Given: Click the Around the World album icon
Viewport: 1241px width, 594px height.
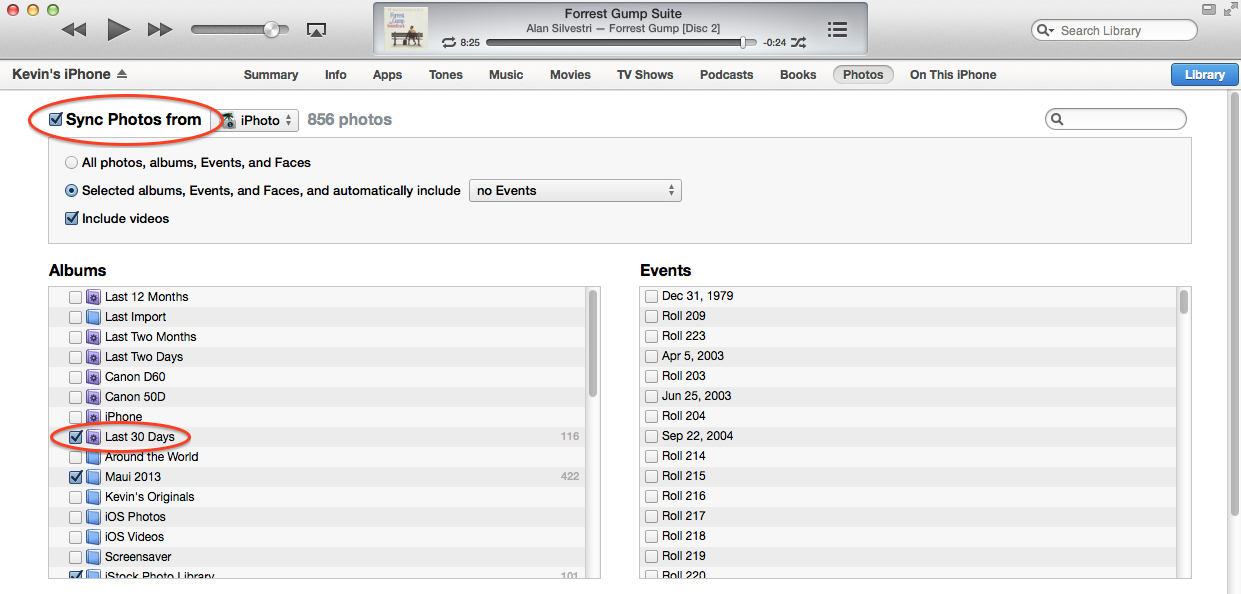Looking at the screenshot, I should 93,457.
